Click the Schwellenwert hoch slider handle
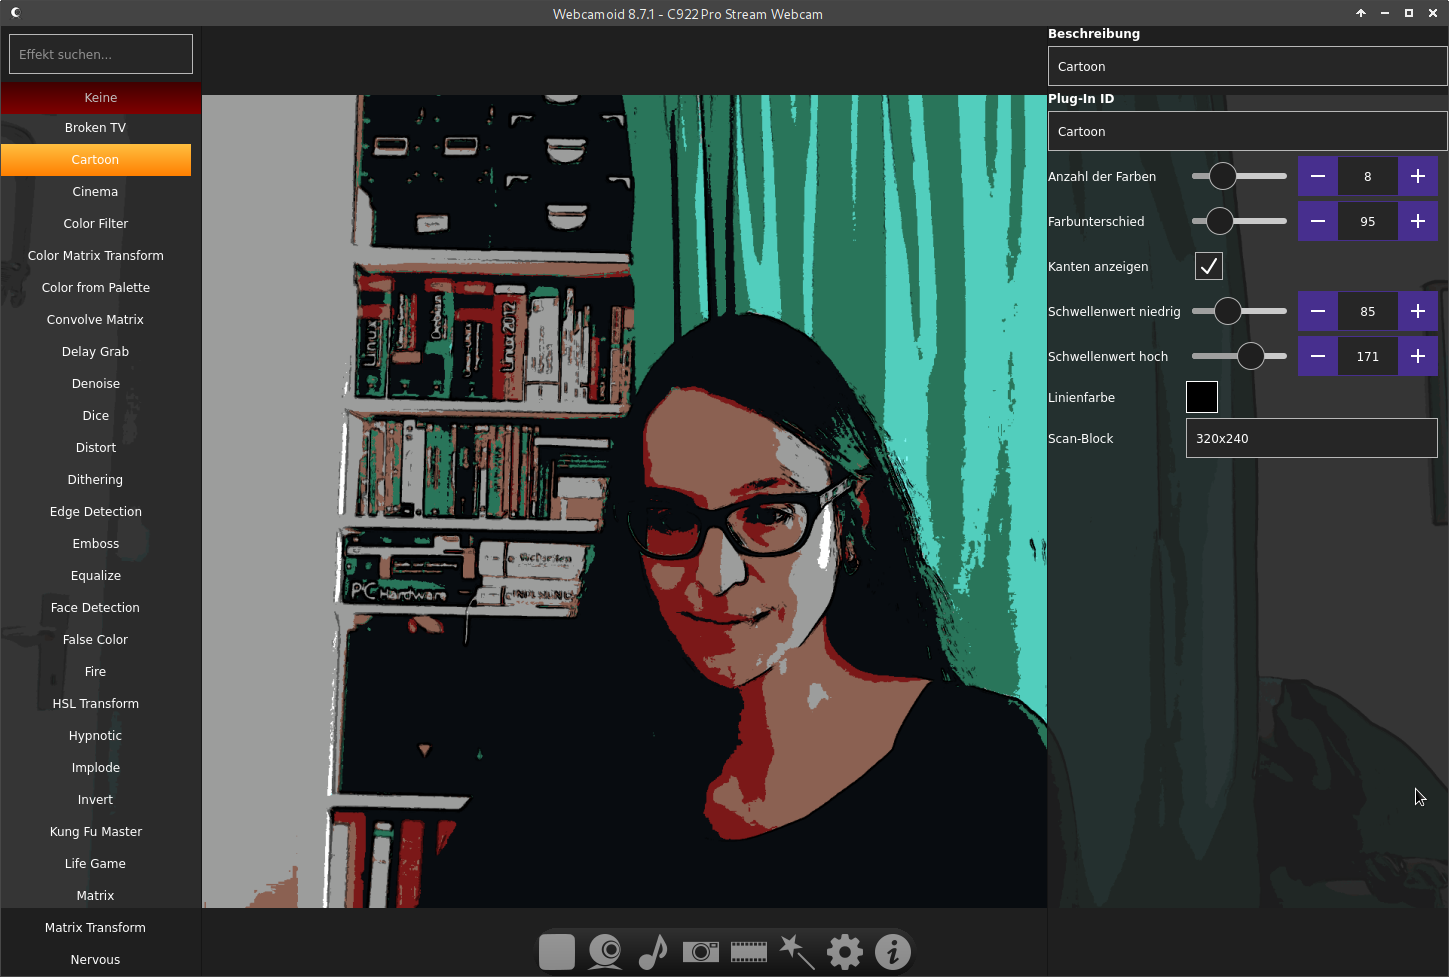Viewport: 1449px width, 977px height. coord(1250,356)
